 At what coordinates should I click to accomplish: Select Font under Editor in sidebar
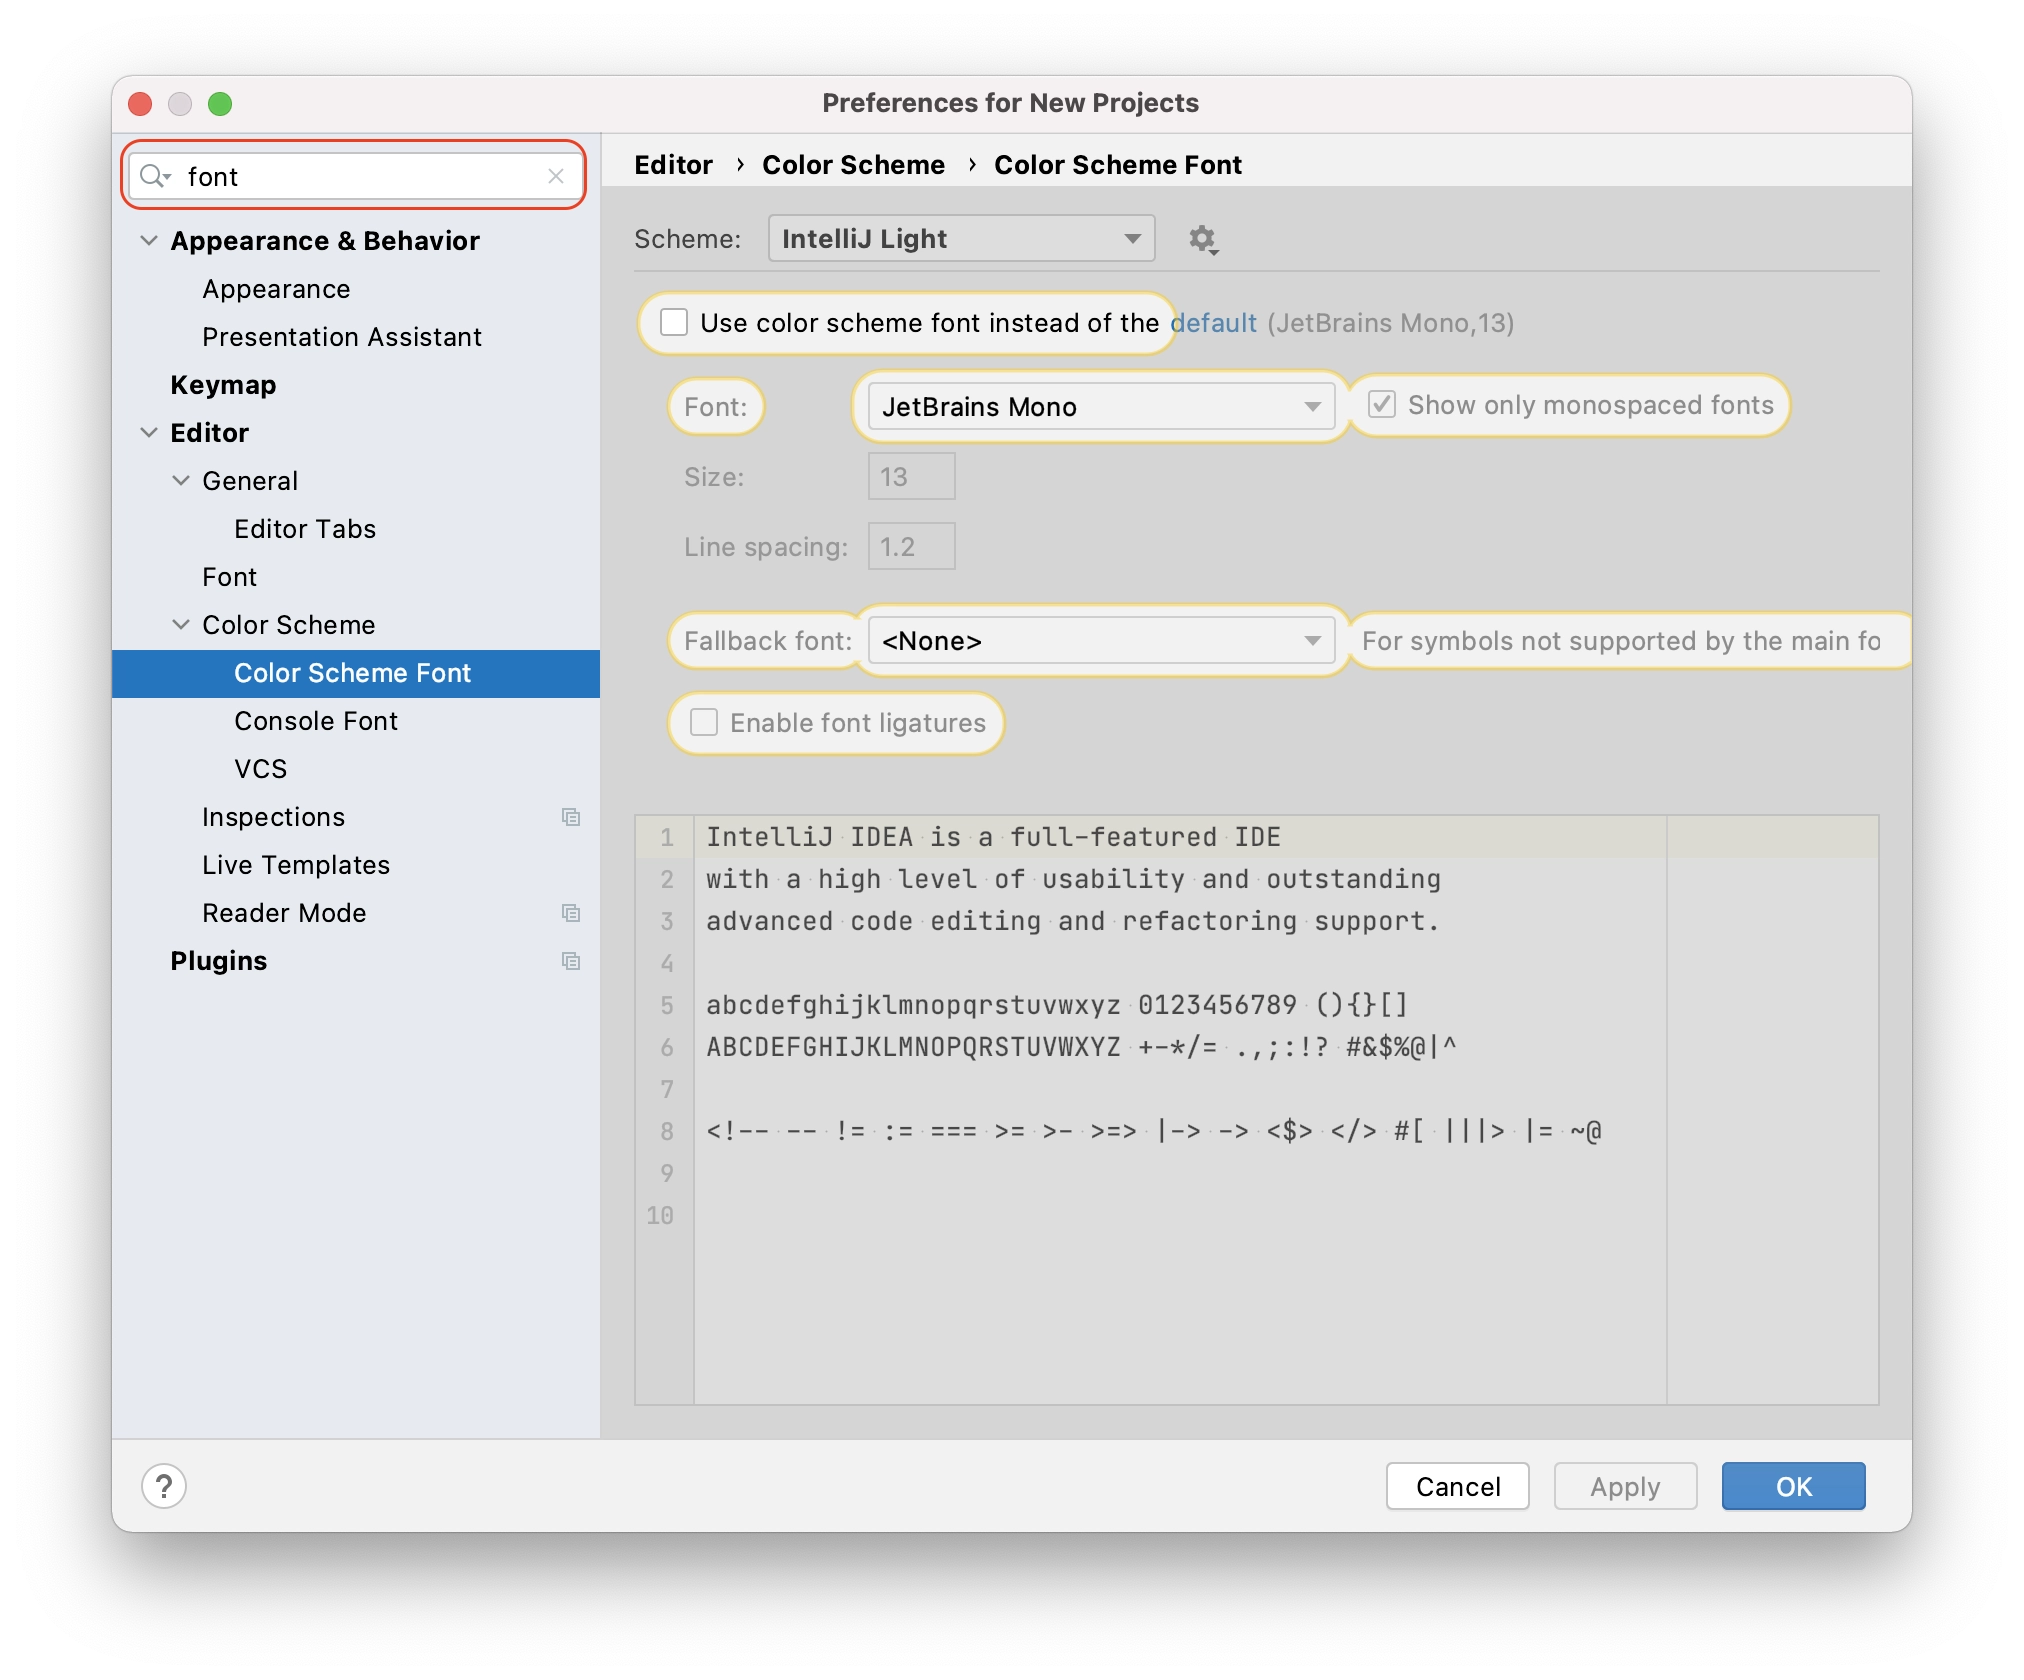click(230, 575)
